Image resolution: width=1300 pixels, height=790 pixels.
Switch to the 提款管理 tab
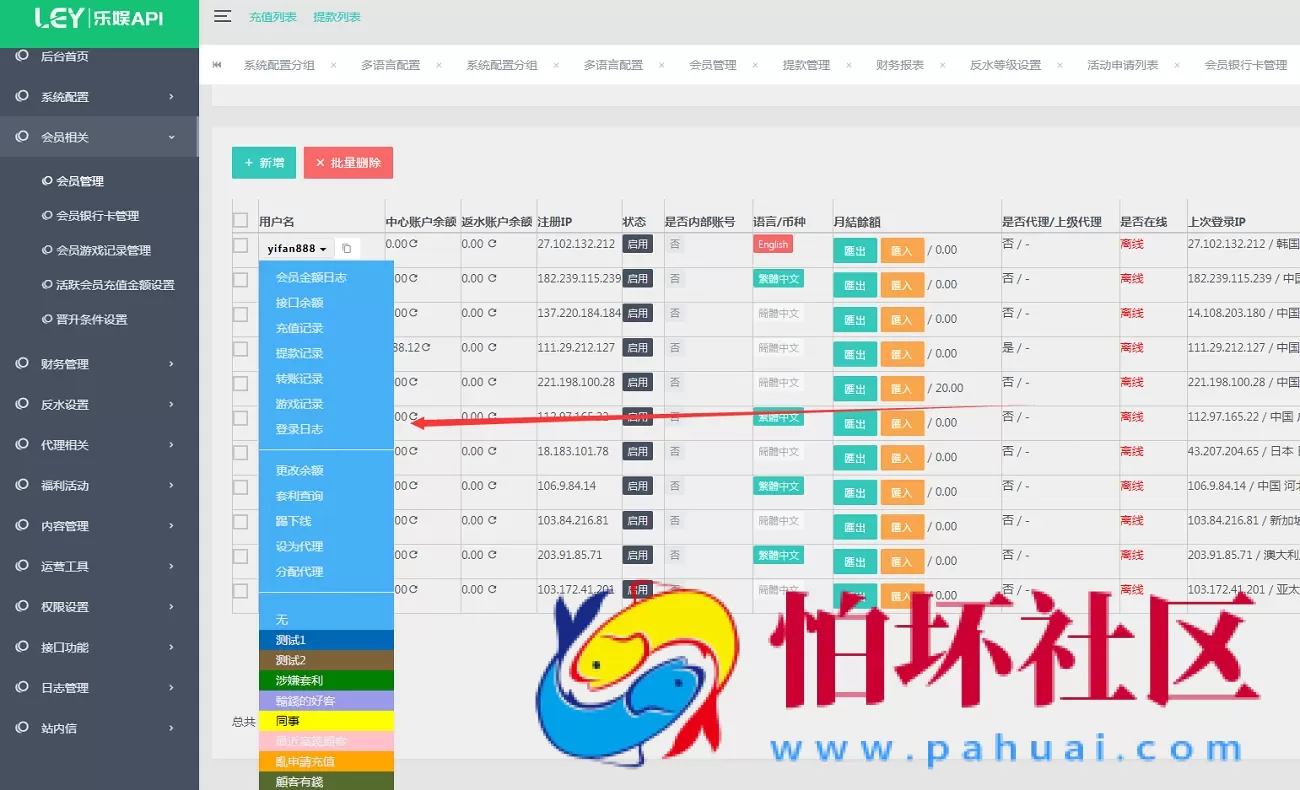805,64
